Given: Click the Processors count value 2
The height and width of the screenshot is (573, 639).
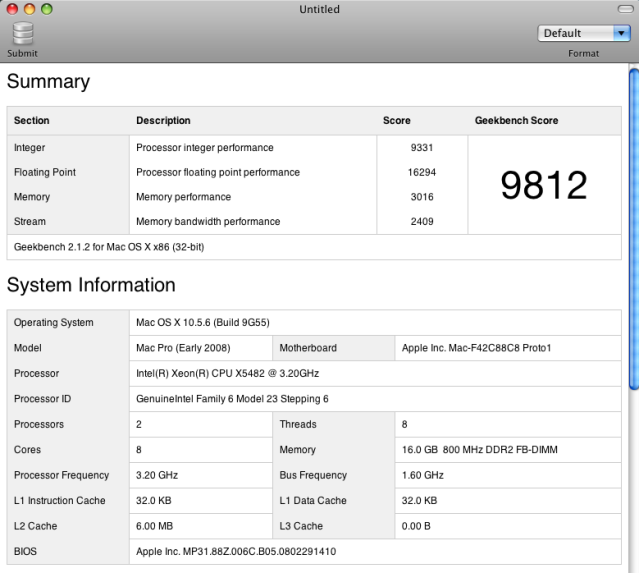Looking at the screenshot, I should (x=139, y=424).
